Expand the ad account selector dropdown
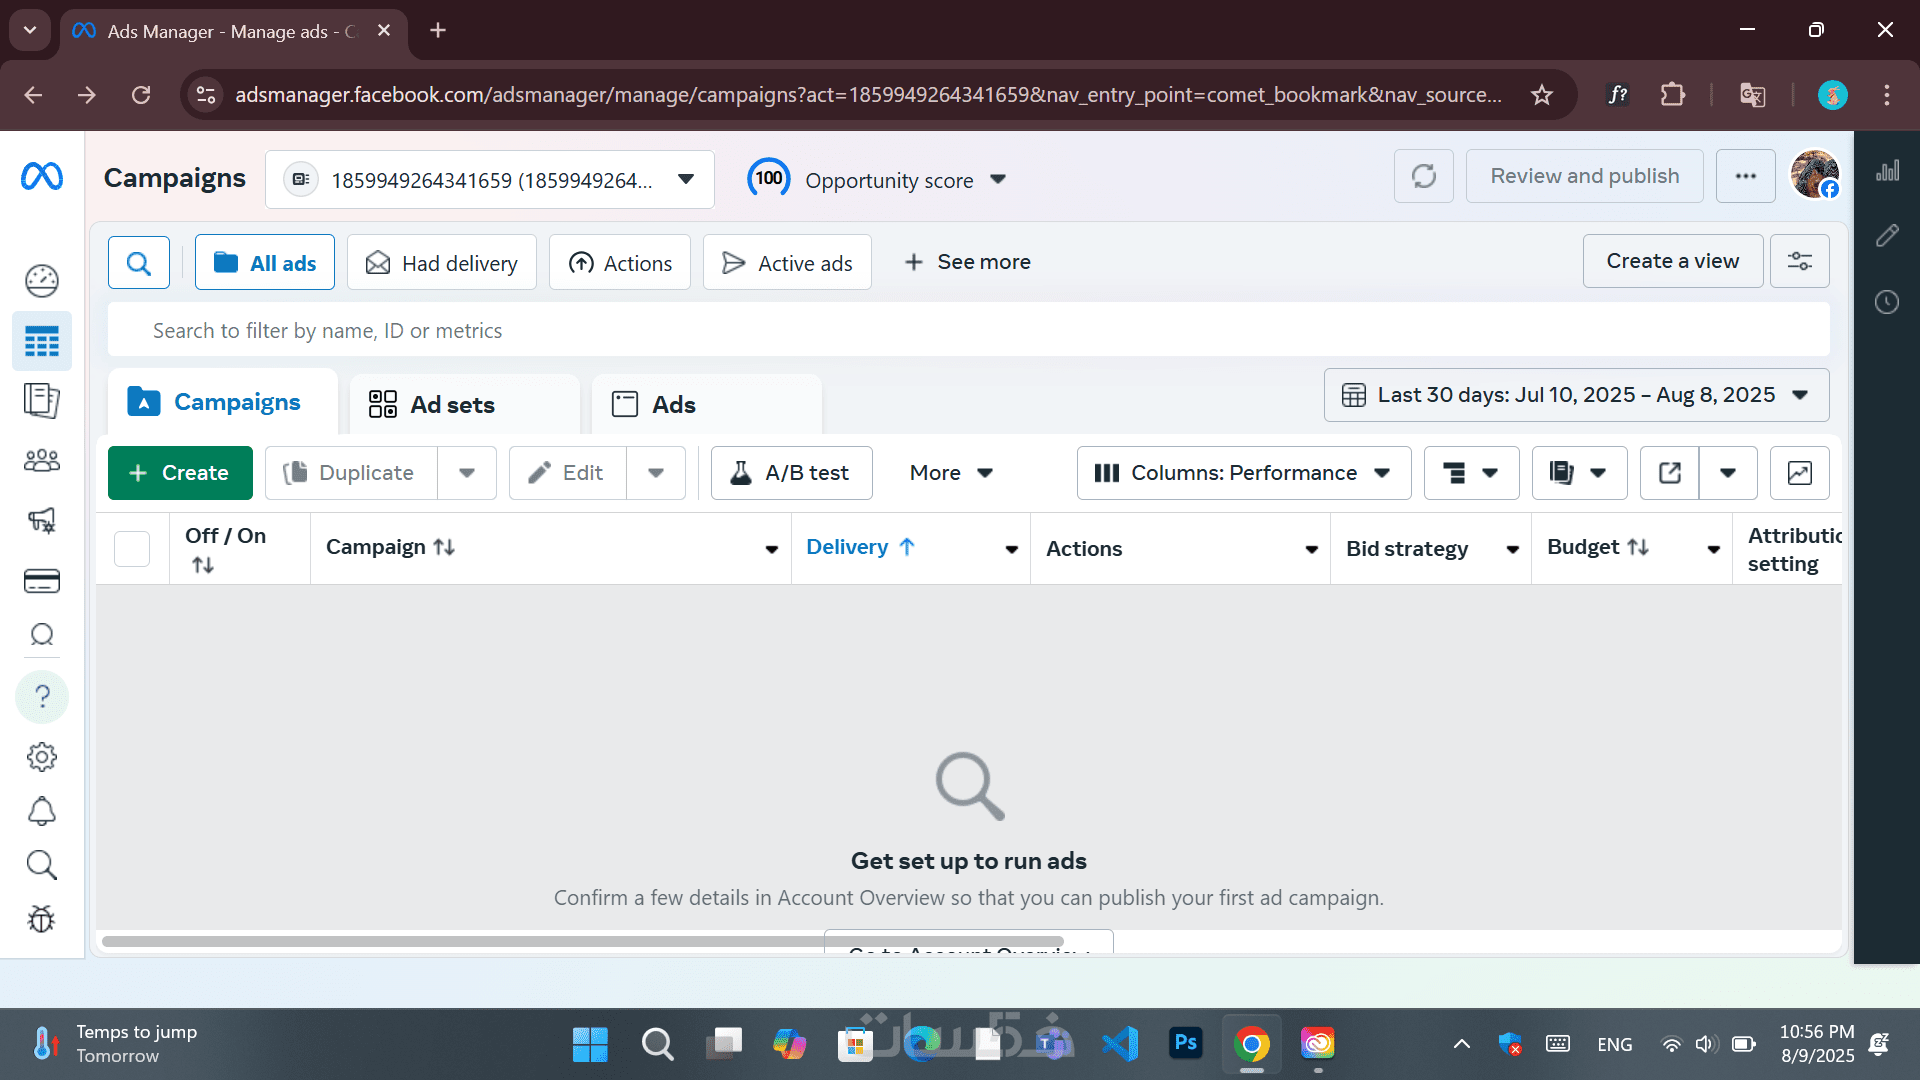The width and height of the screenshot is (1920, 1080). pyautogui.click(x=686, y=180)
